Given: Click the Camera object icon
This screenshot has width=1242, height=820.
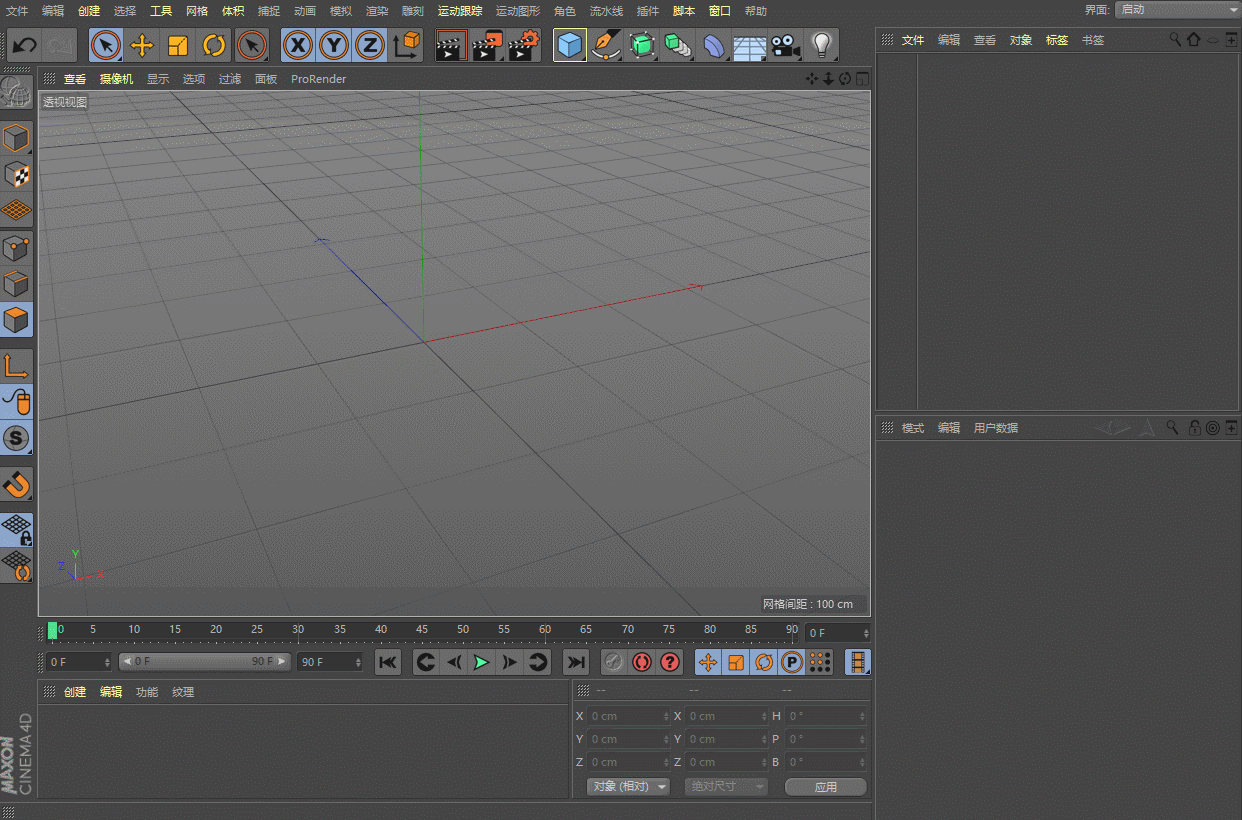Looking at the screenshot, I should pos(786,45).
